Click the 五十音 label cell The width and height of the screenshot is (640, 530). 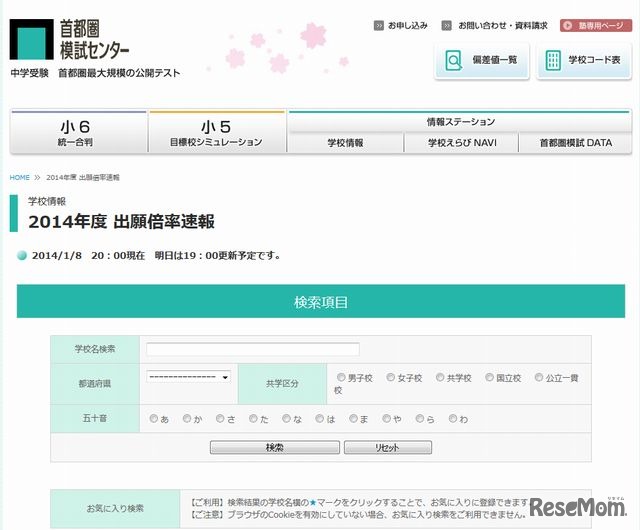click(x=95, y=419)
